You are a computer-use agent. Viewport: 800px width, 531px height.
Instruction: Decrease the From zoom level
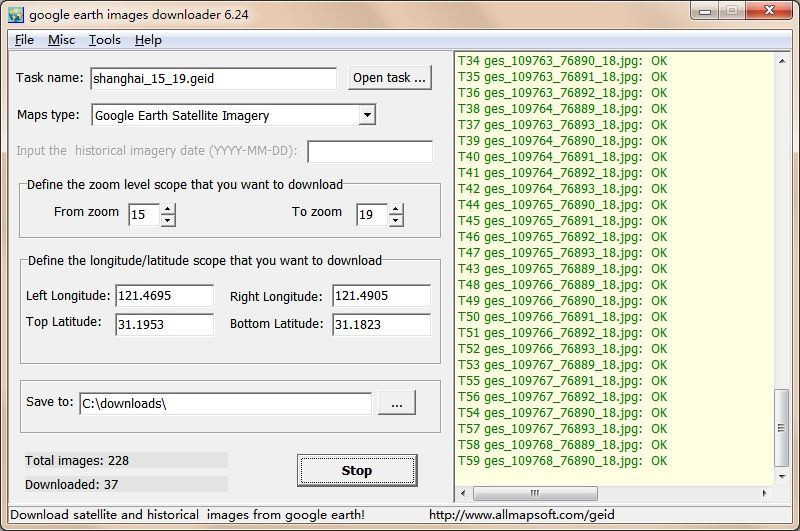(x=168, y=220)
